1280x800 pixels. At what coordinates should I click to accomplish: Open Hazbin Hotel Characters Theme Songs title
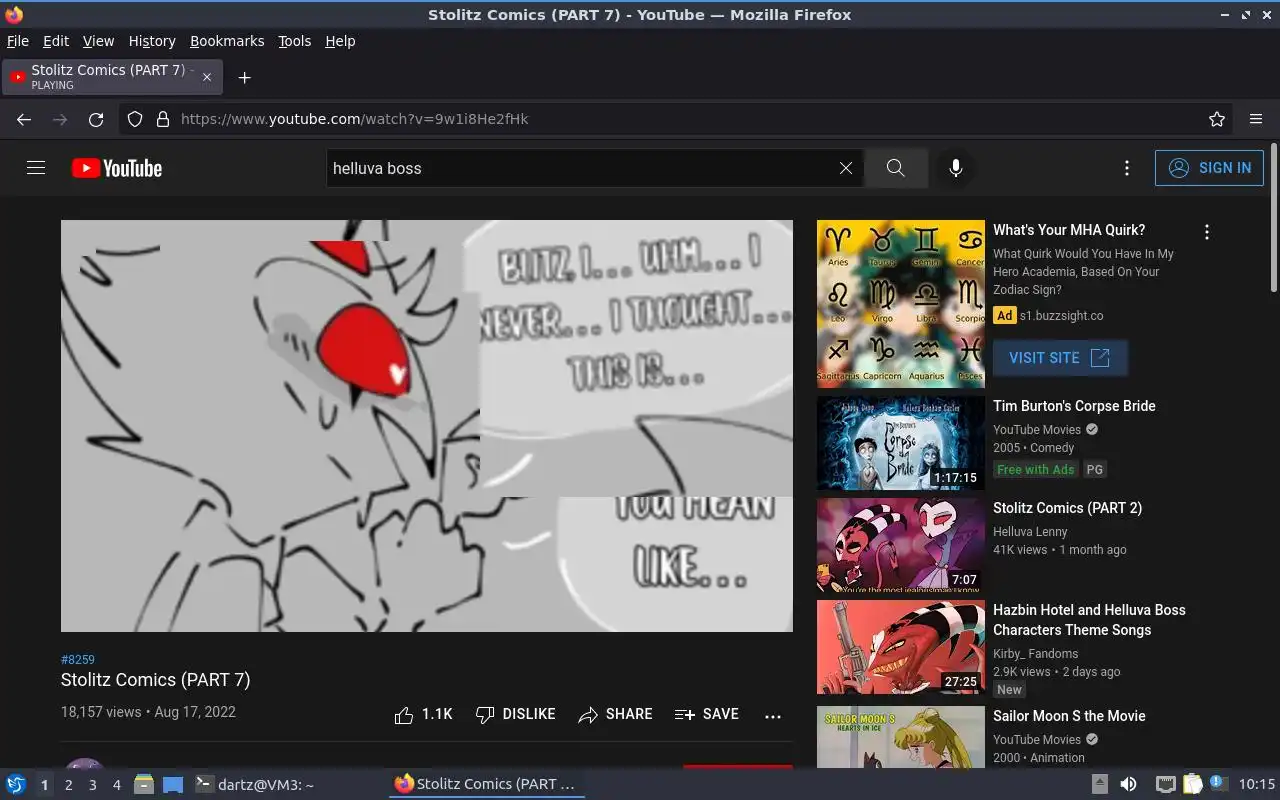[x=1089, y=620]
